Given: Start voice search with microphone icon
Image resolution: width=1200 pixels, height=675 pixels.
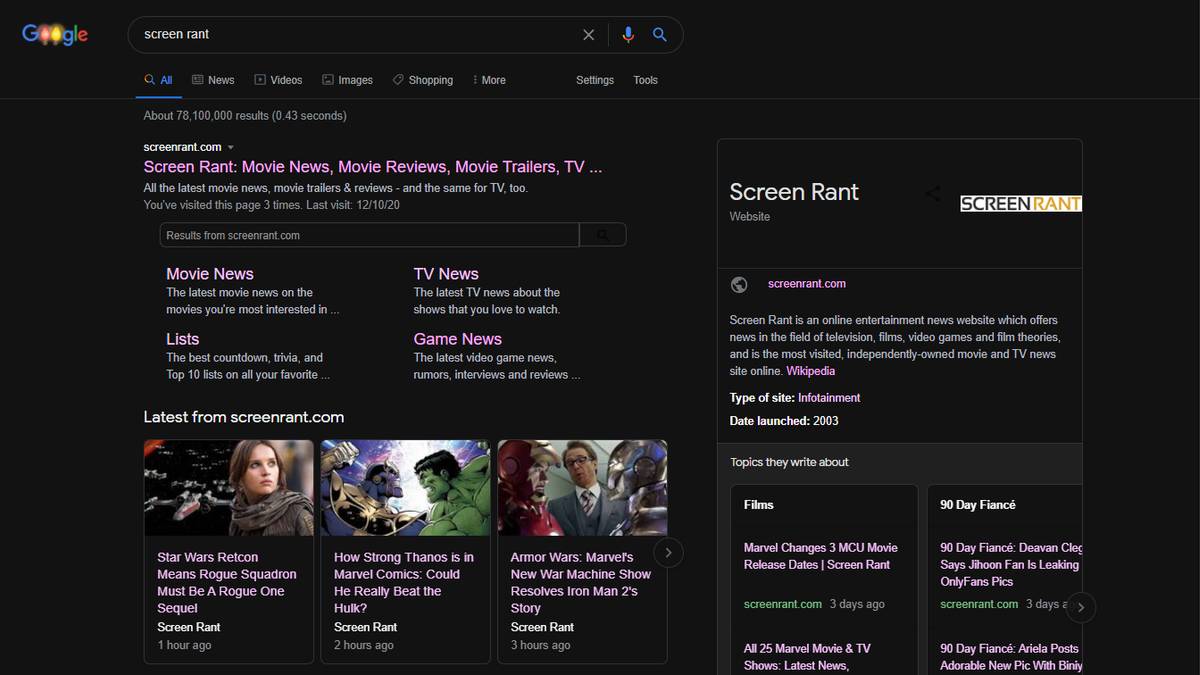Looking at the screenshot, I should 627,35.
